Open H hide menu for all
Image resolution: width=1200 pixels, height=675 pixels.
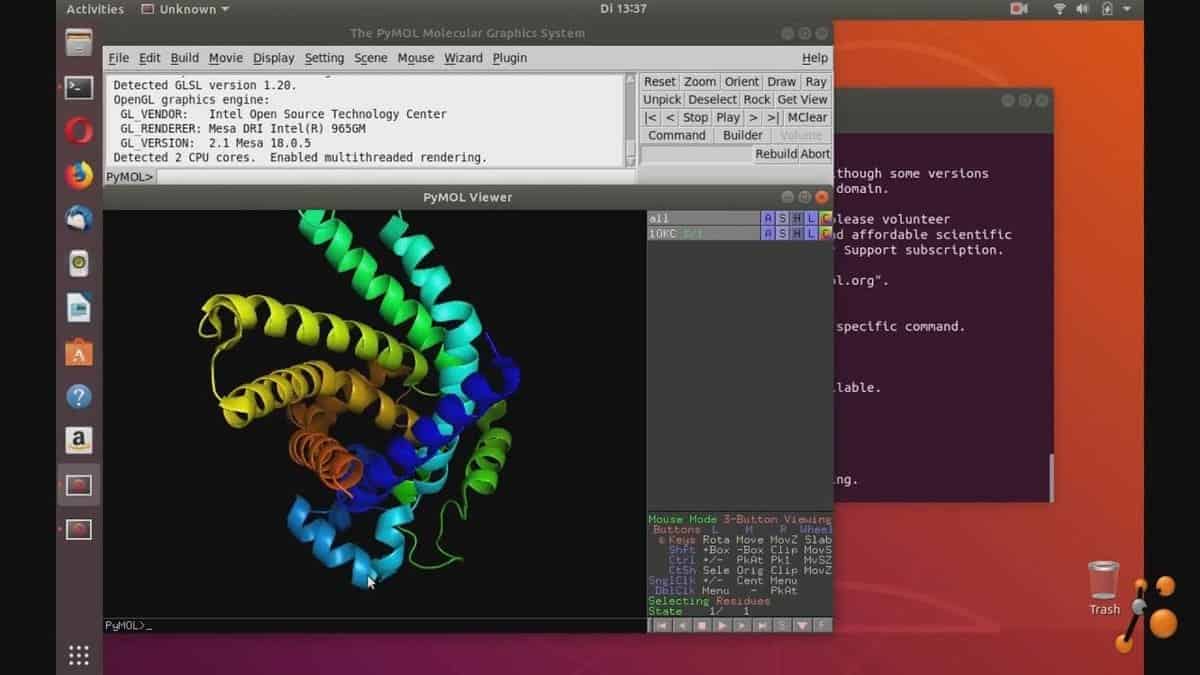coord(797,218)
